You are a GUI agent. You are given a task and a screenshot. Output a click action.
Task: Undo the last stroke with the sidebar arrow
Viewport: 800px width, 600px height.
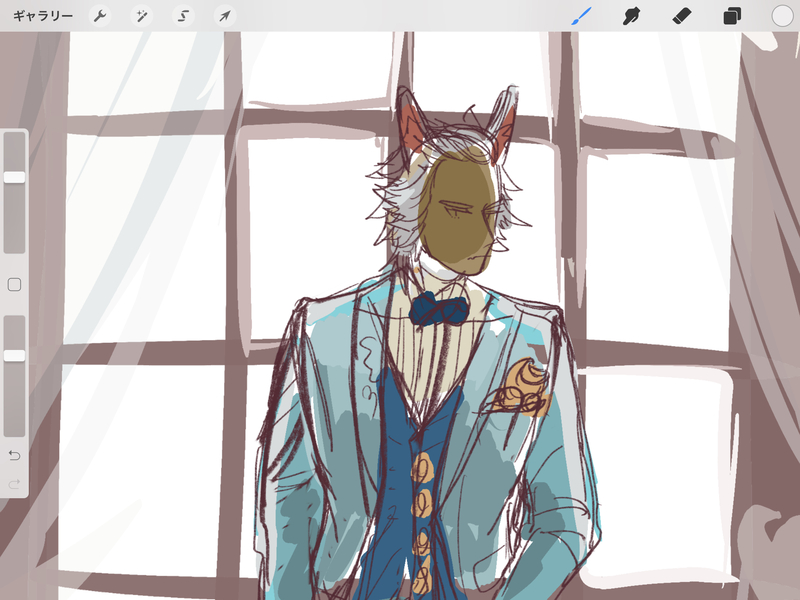(x=14, y=455)
